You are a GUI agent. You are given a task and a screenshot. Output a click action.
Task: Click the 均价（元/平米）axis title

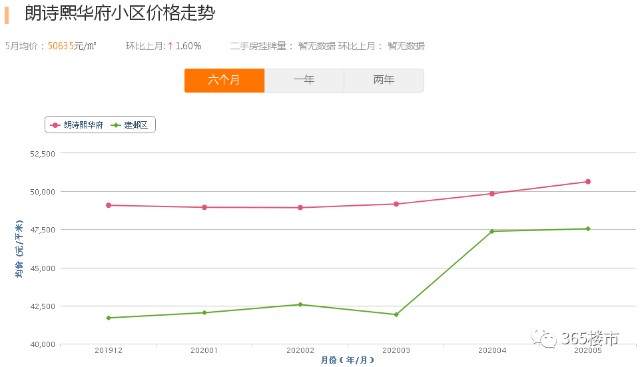coord(19,249)
